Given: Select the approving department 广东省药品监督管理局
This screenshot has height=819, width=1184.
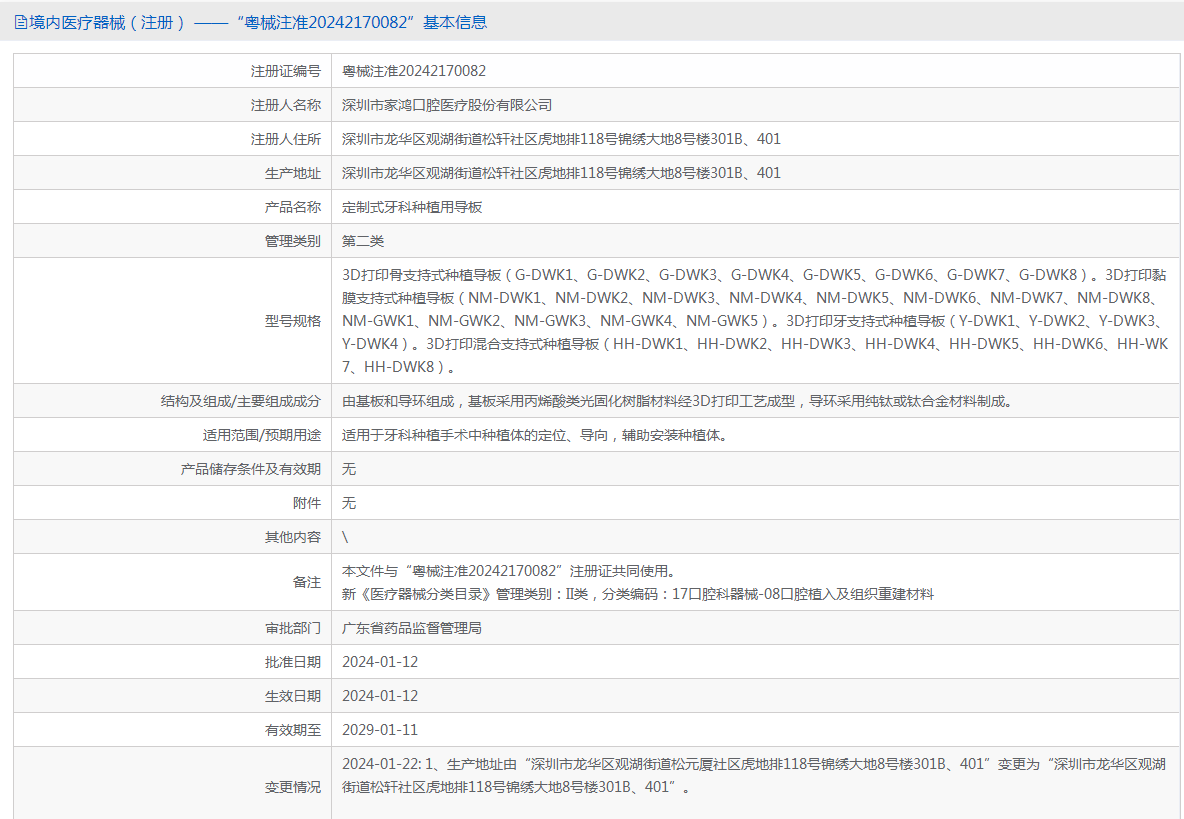Looking at the screenshot, I should [412, 628].
